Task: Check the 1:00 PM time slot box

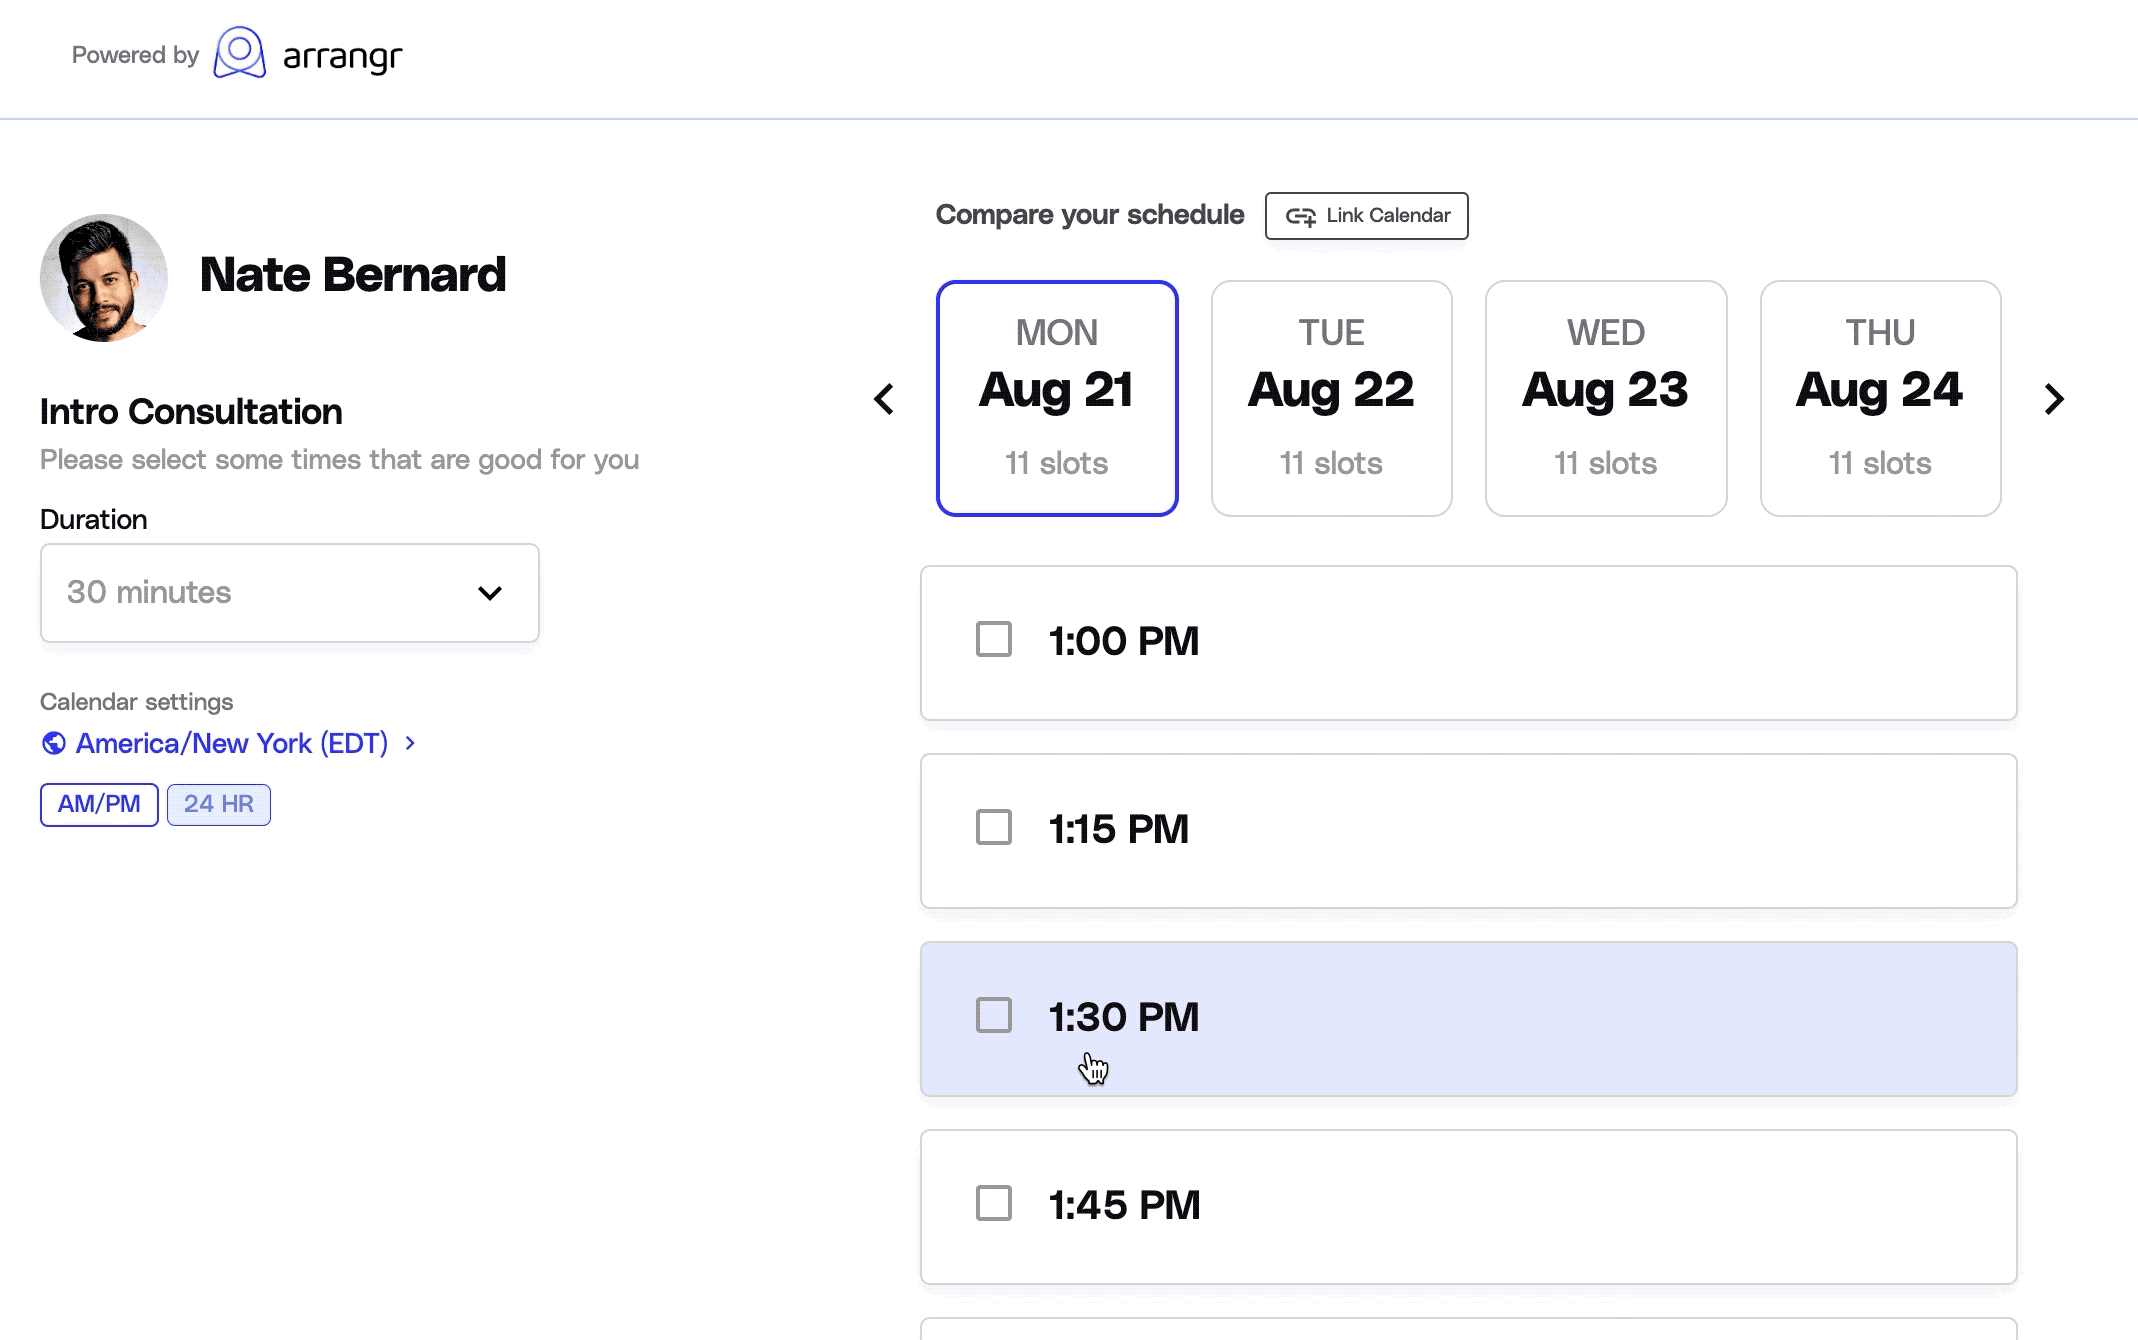Action: click(994, 640)
